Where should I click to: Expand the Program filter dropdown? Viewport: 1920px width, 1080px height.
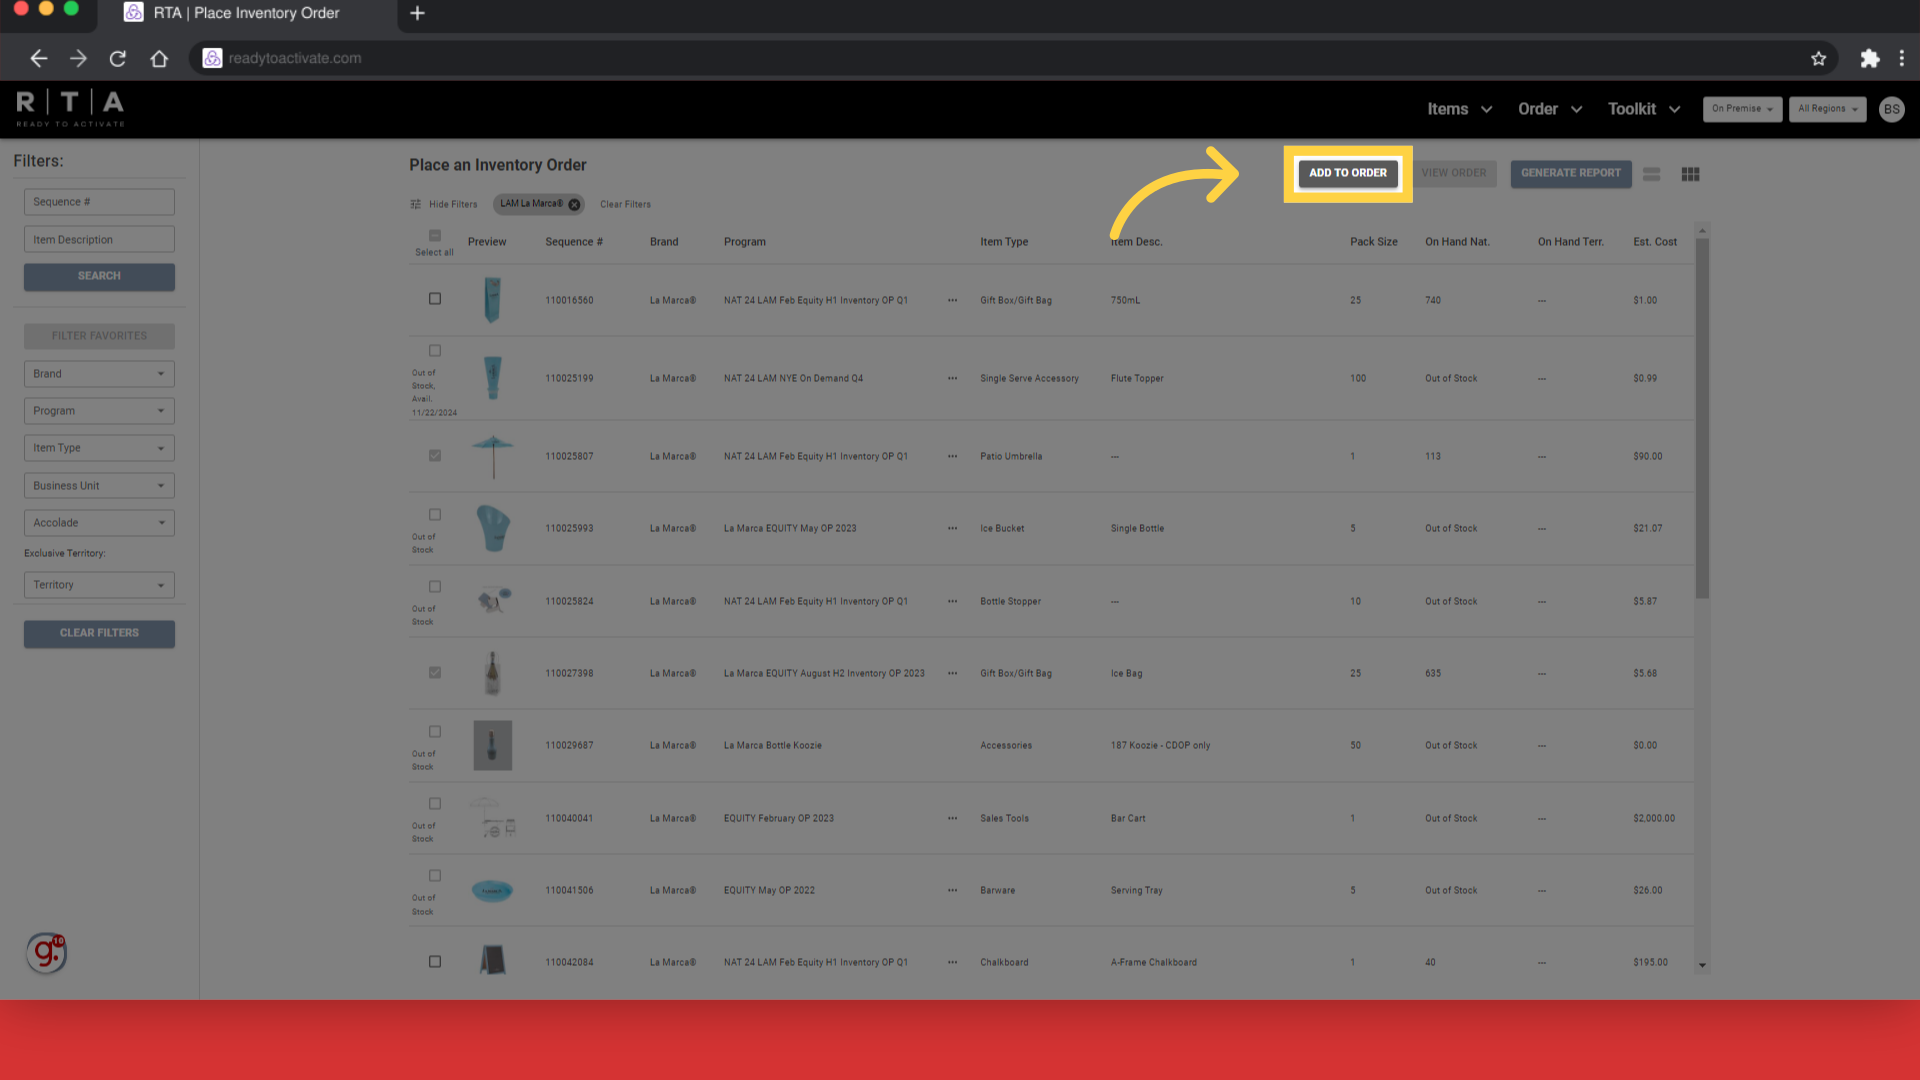pyautogui.click(x=99, y=411)
